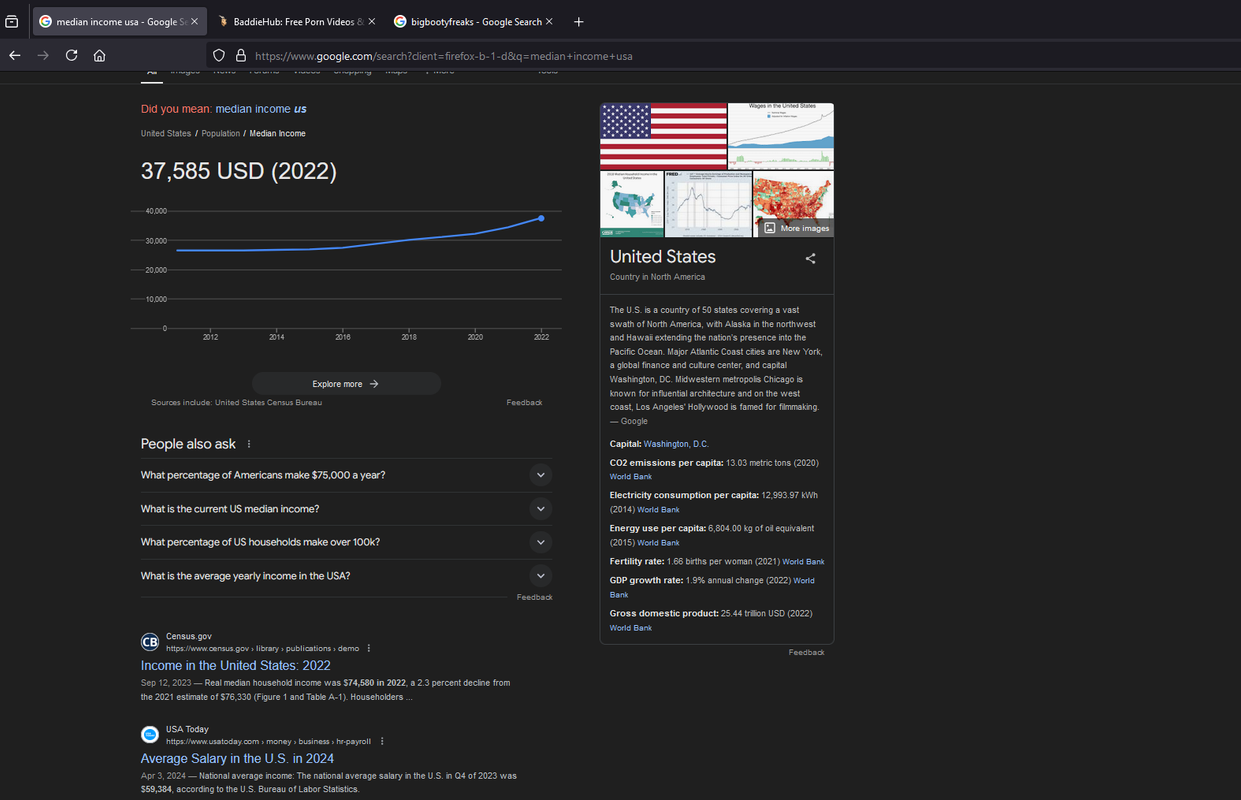Switch to the median income usa tab

[x=118, y=21]
